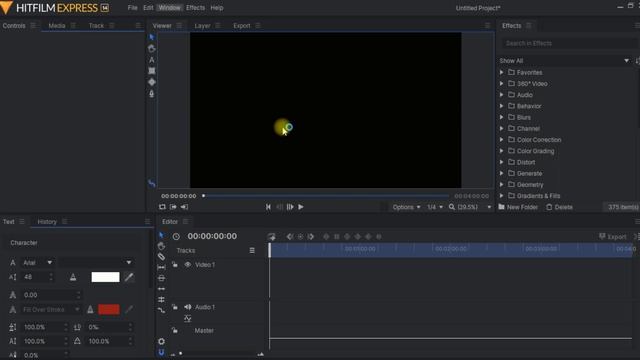The height and width of the screenshot is (360, 640).
Task: Expand the Distort effects folder
Action: click(x=502, y=162)
